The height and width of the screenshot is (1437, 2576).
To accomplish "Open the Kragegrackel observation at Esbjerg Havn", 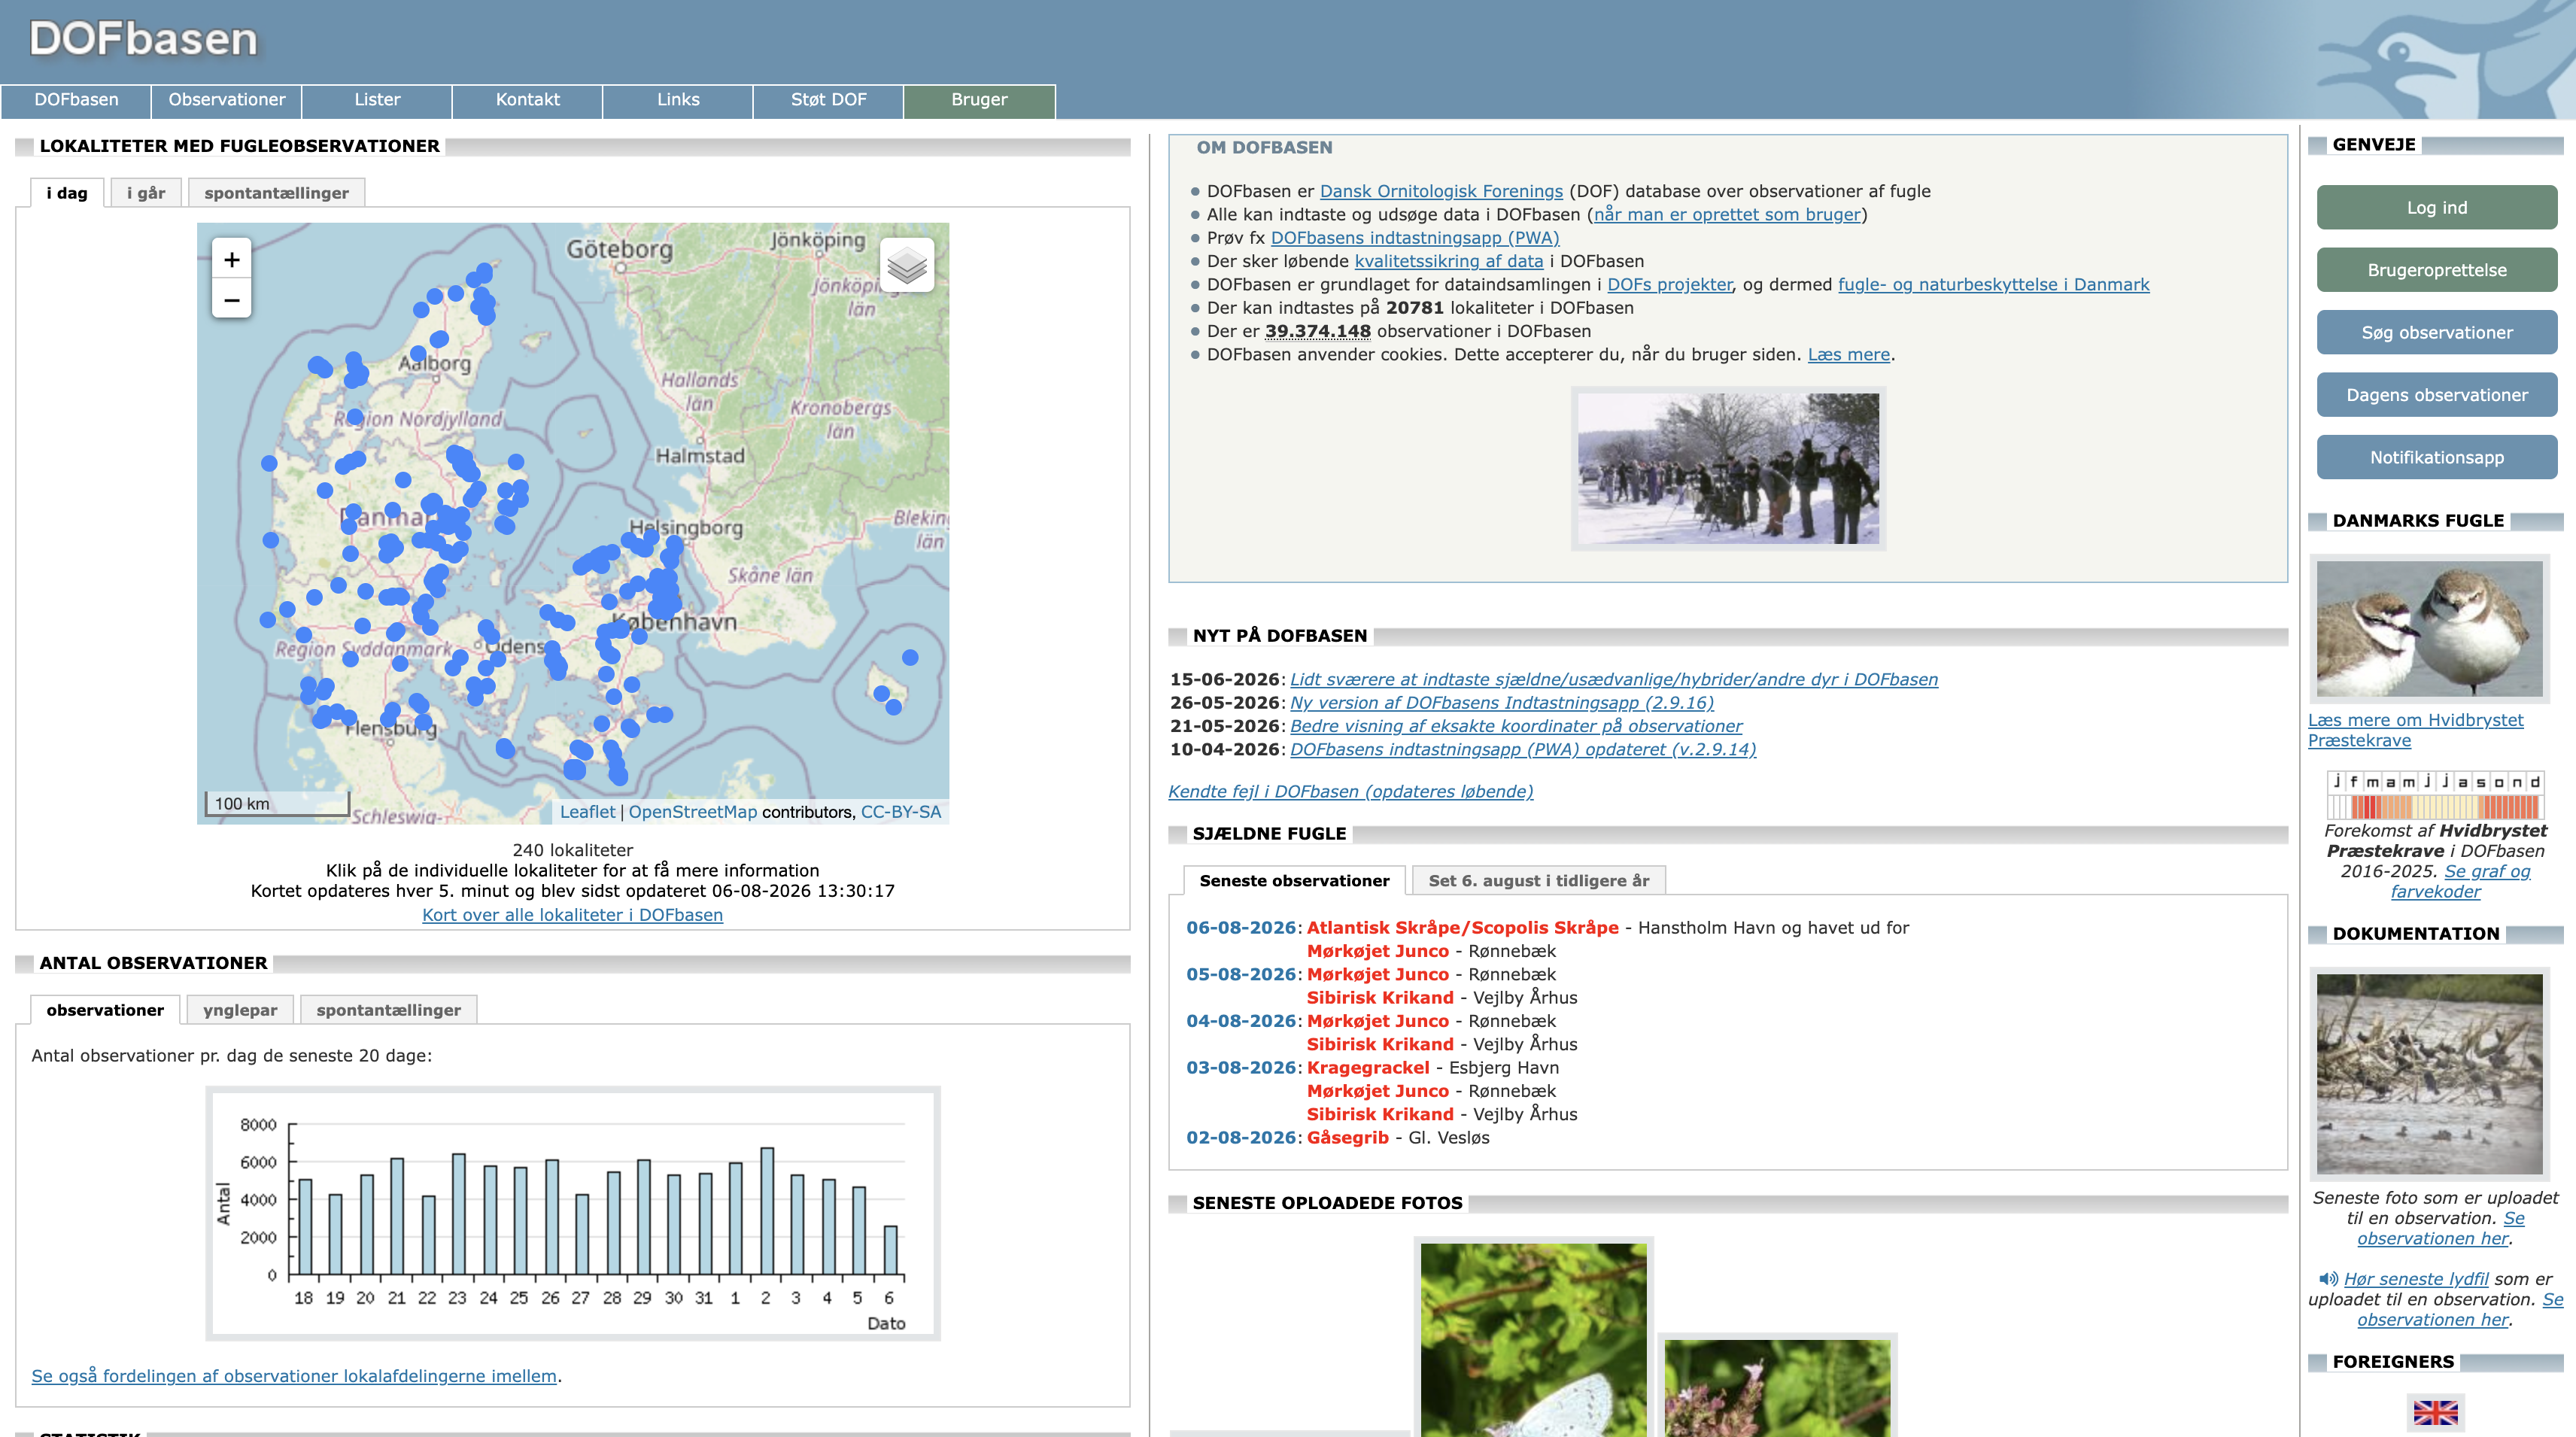I will tap(1368, 1068).
